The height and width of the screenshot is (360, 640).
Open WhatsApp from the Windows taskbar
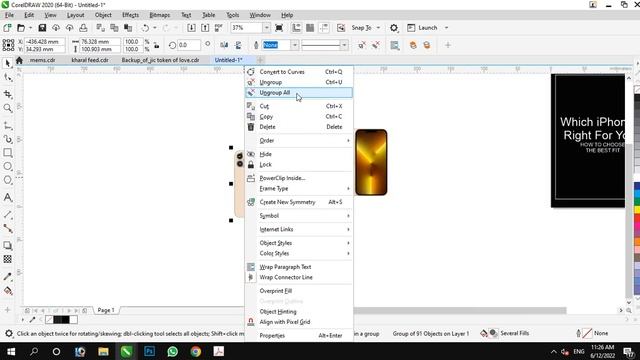173,351
